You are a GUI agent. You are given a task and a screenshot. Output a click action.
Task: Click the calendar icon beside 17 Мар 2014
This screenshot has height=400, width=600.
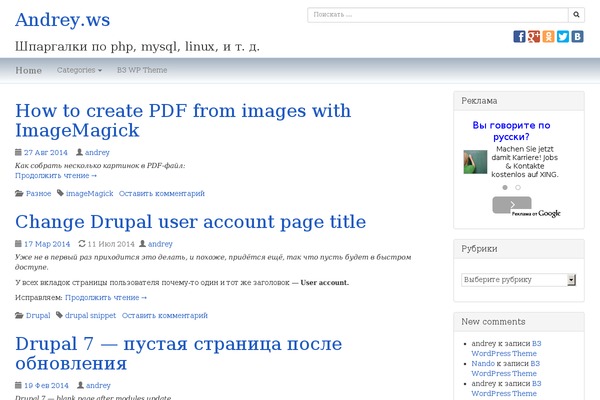click(18, 243)
